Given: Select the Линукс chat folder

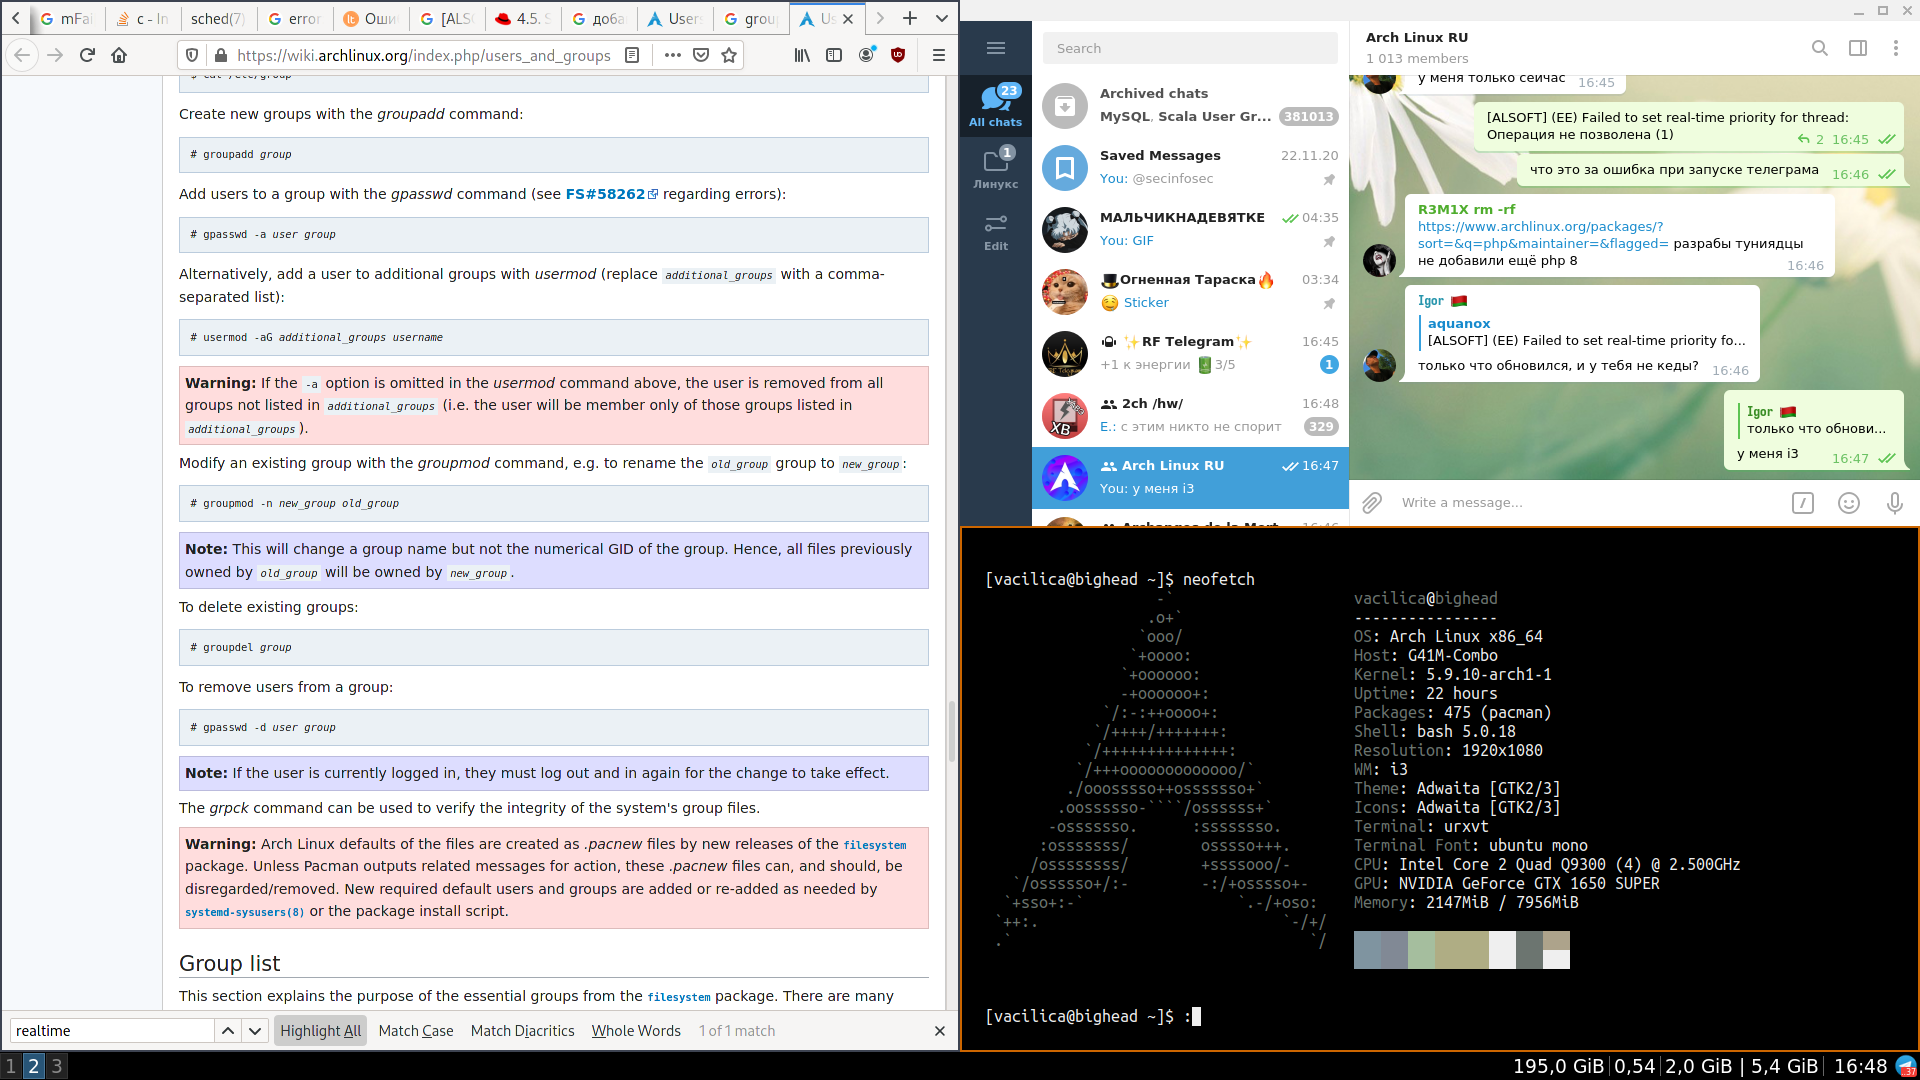Looking at the screenshot, I should [995, 167].
